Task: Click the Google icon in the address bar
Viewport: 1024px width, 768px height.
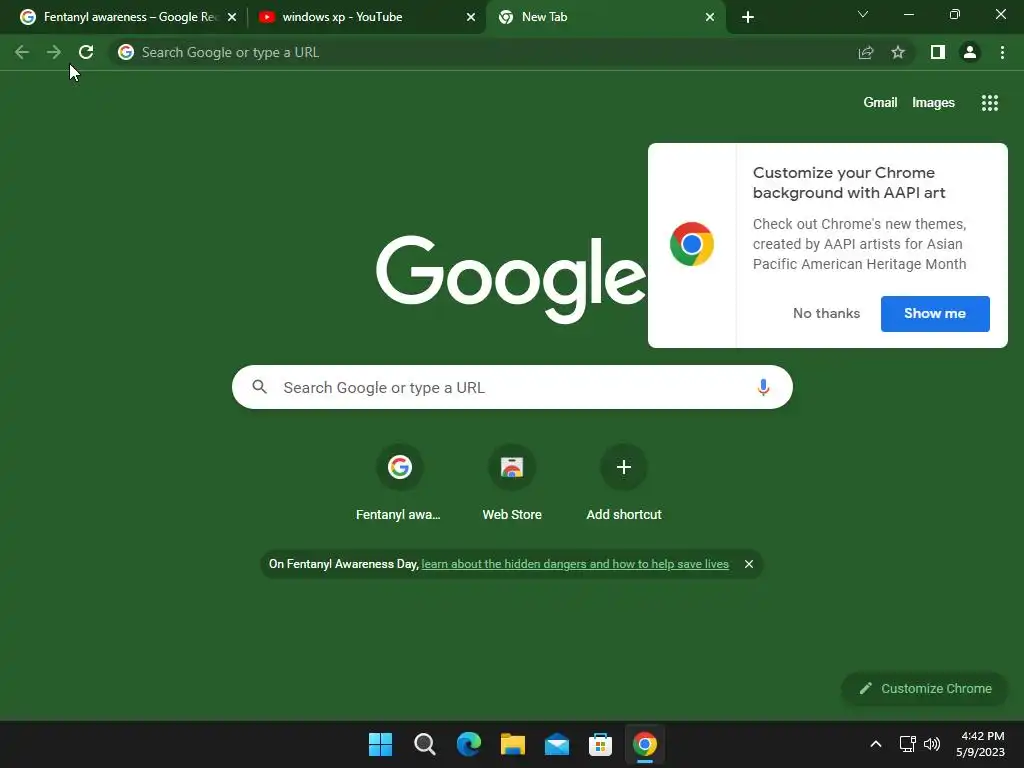Action: (126, 52)
